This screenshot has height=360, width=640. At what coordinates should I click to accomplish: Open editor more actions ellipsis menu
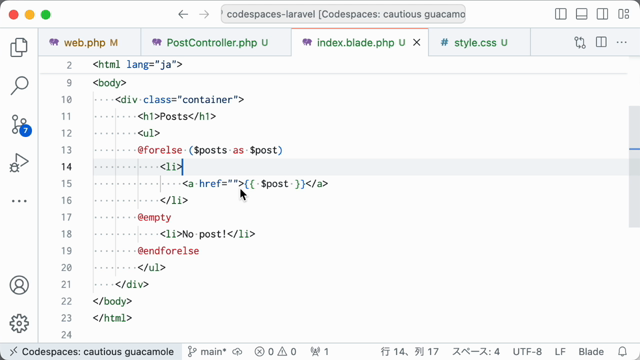(621, 42)
